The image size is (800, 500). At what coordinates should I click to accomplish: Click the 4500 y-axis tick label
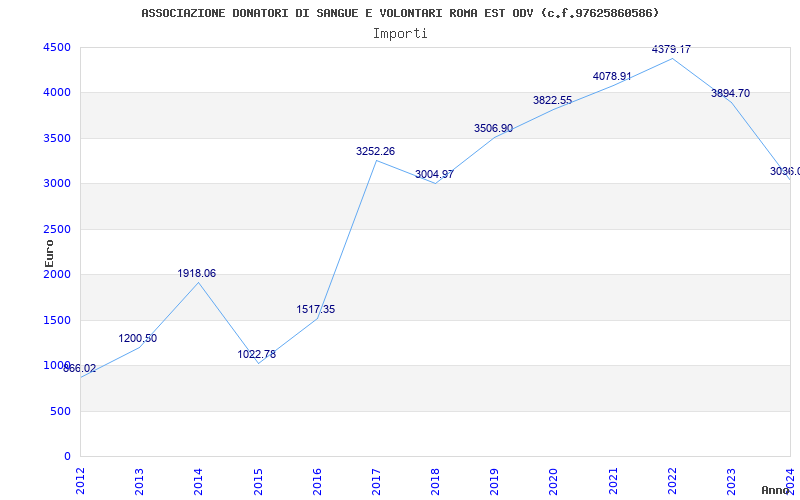(x=57, y=47)
